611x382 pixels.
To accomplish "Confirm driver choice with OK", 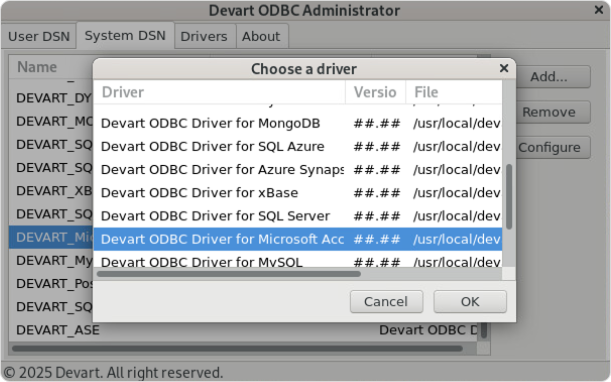I will point(470,302).
